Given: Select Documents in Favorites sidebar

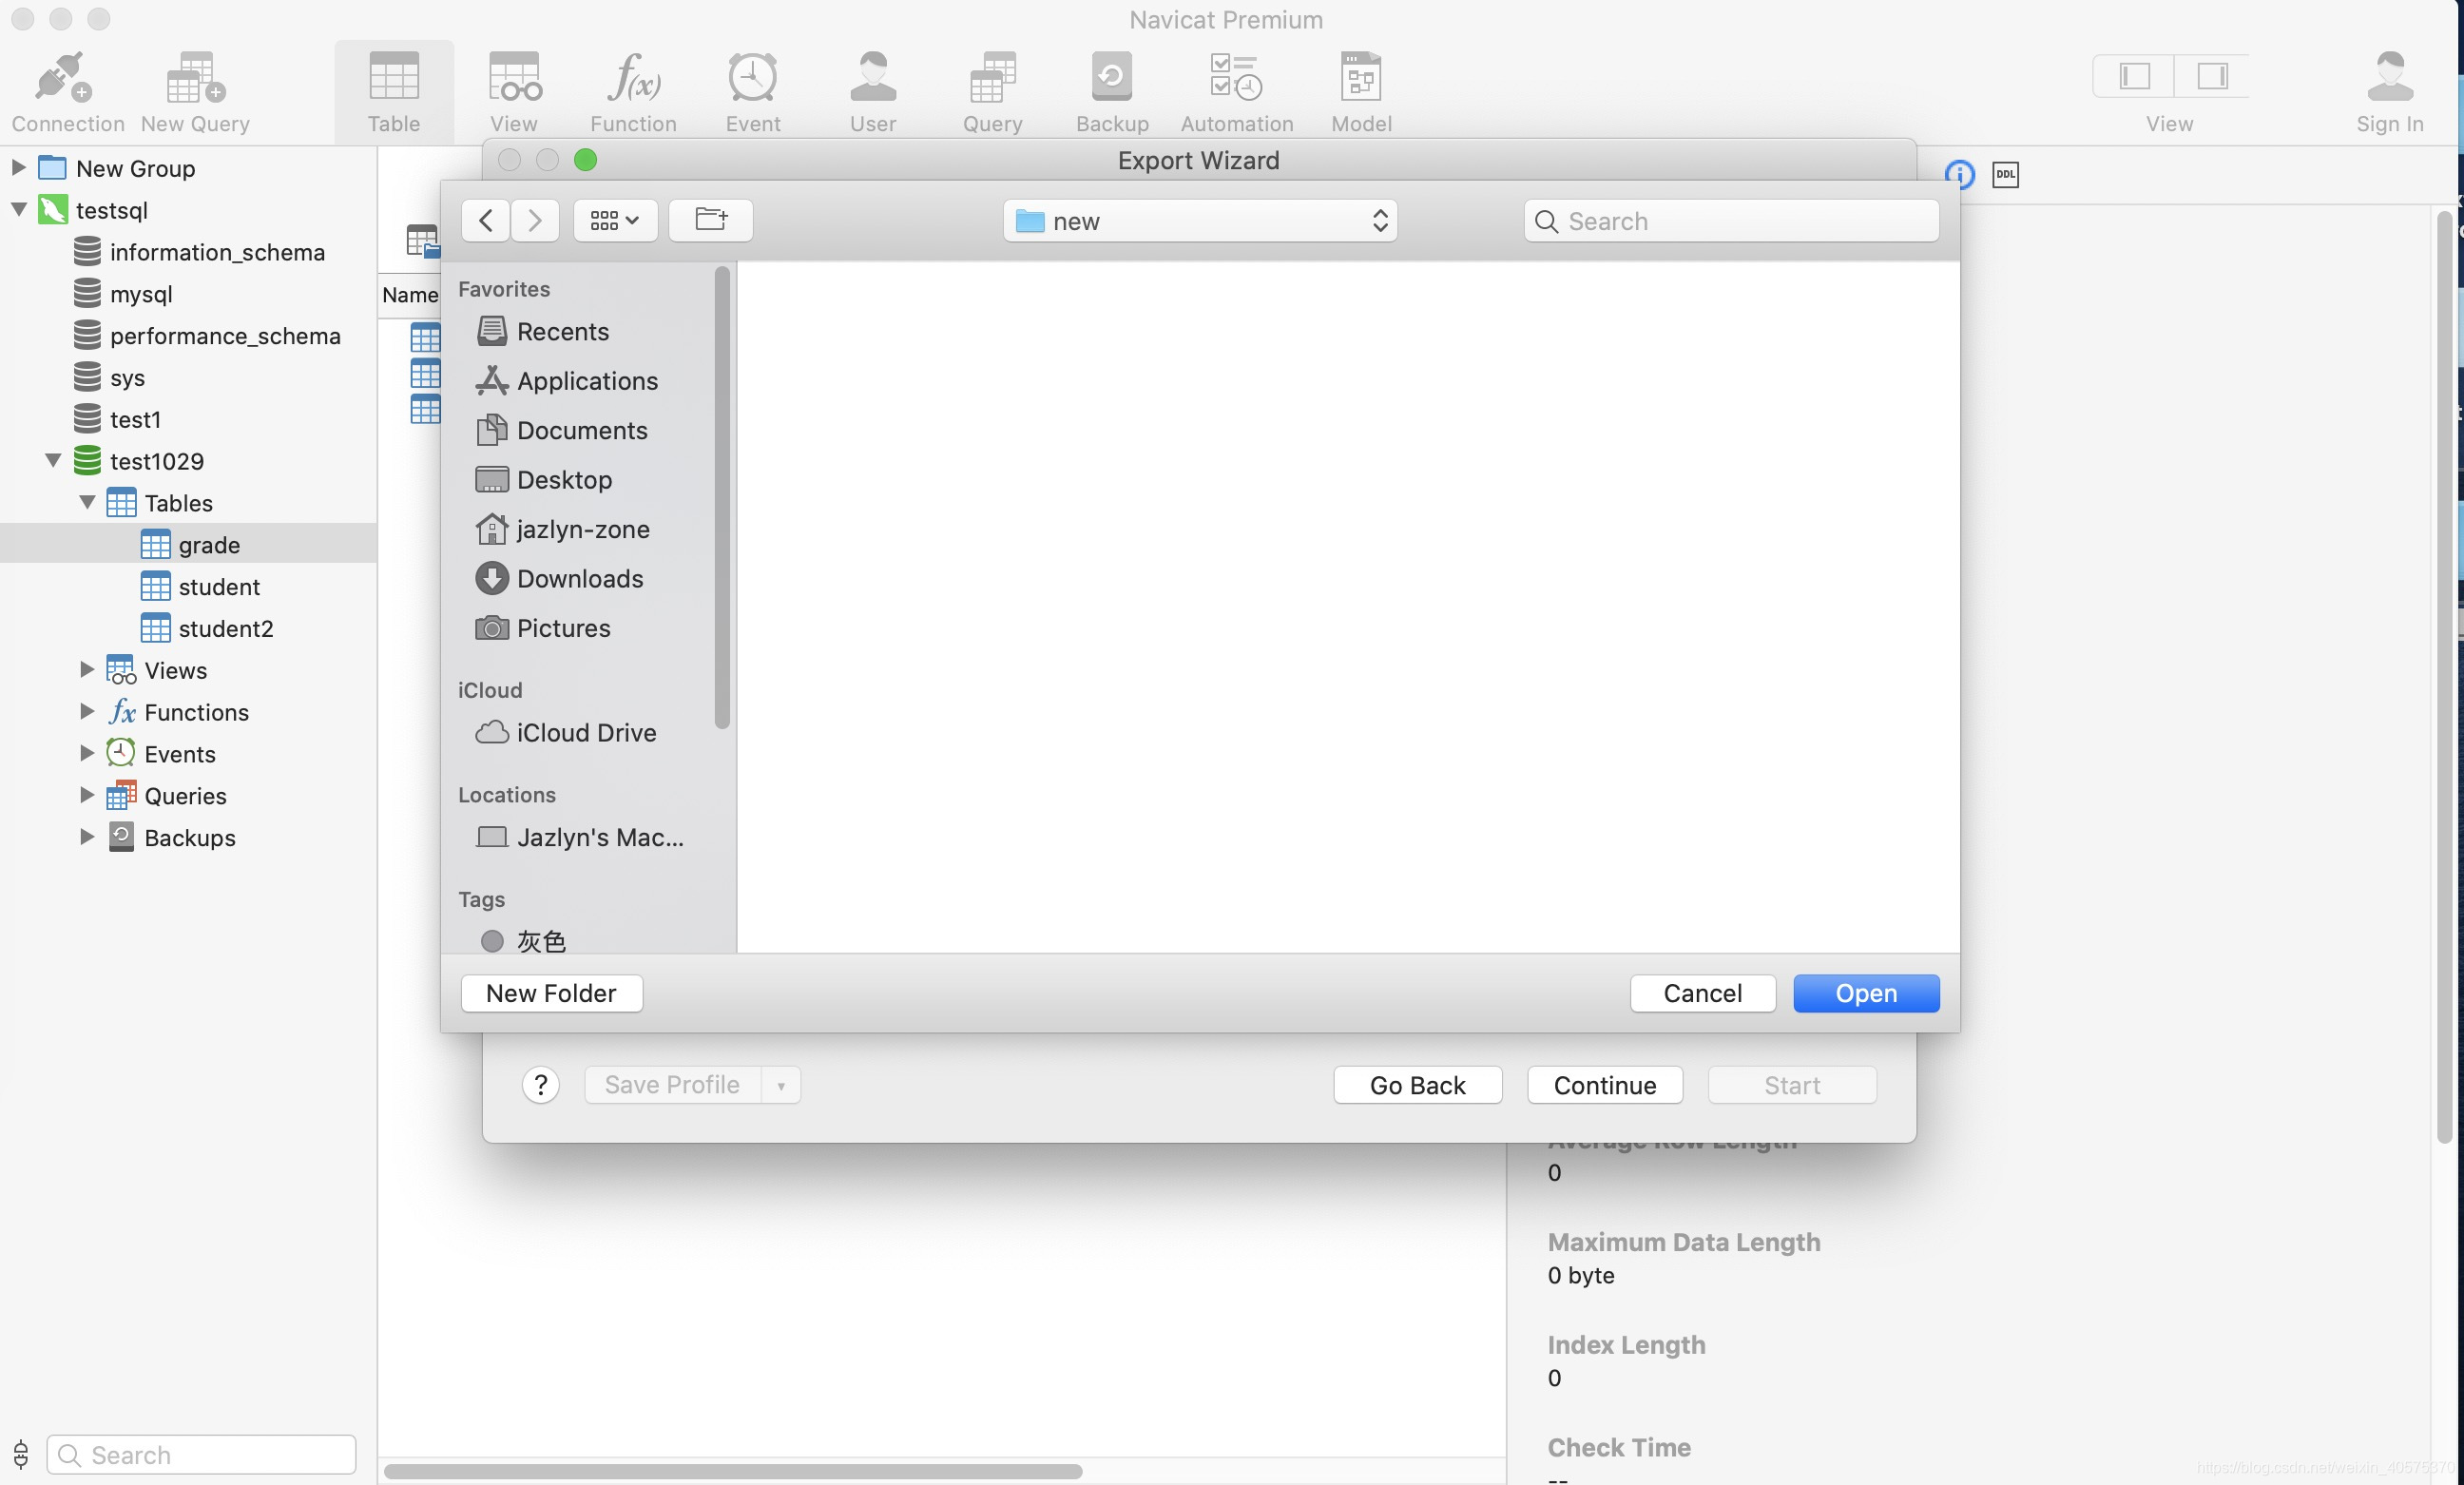Looking at the screenshot, I should [581, 430].
